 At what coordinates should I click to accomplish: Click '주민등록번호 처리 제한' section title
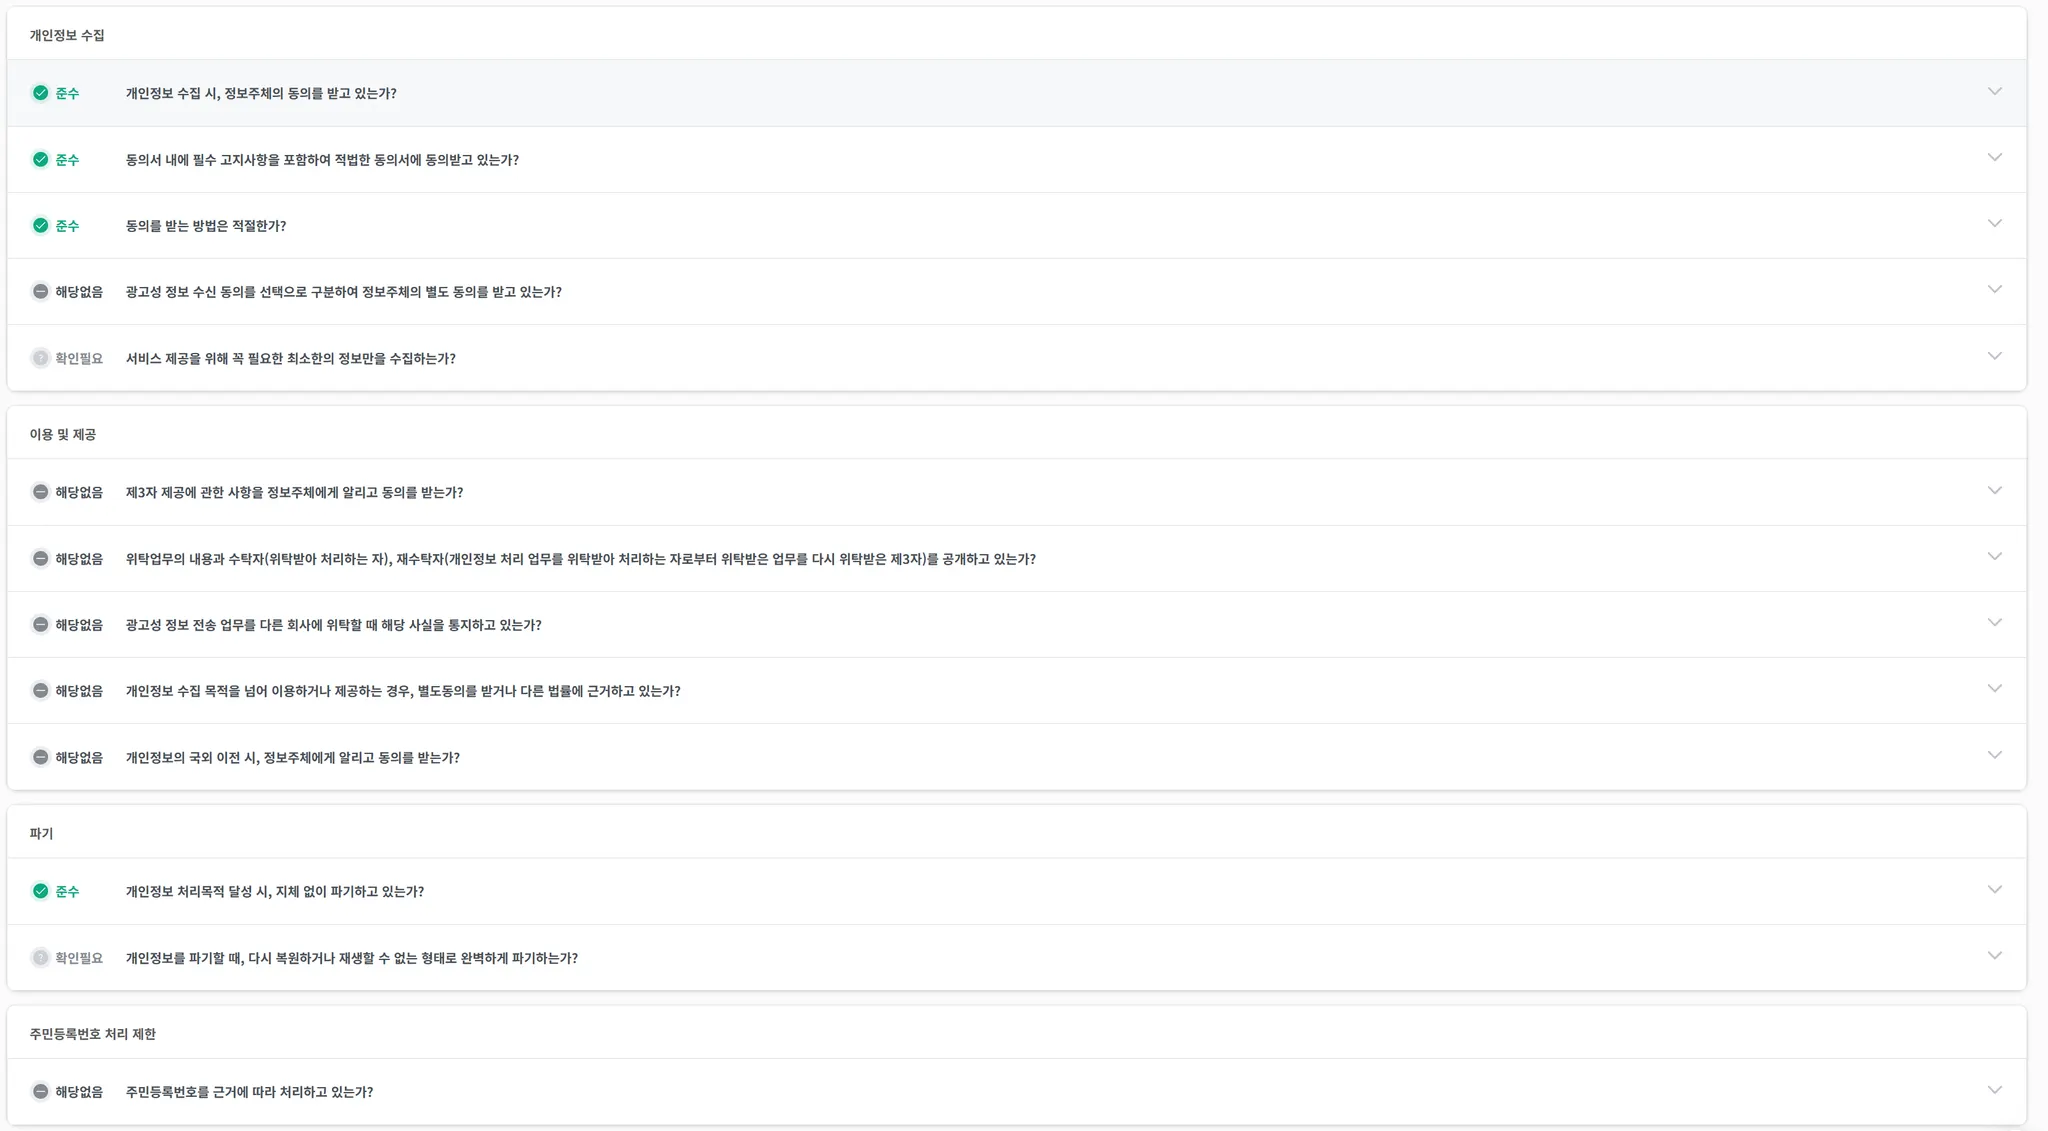[x=93, y=1034]
